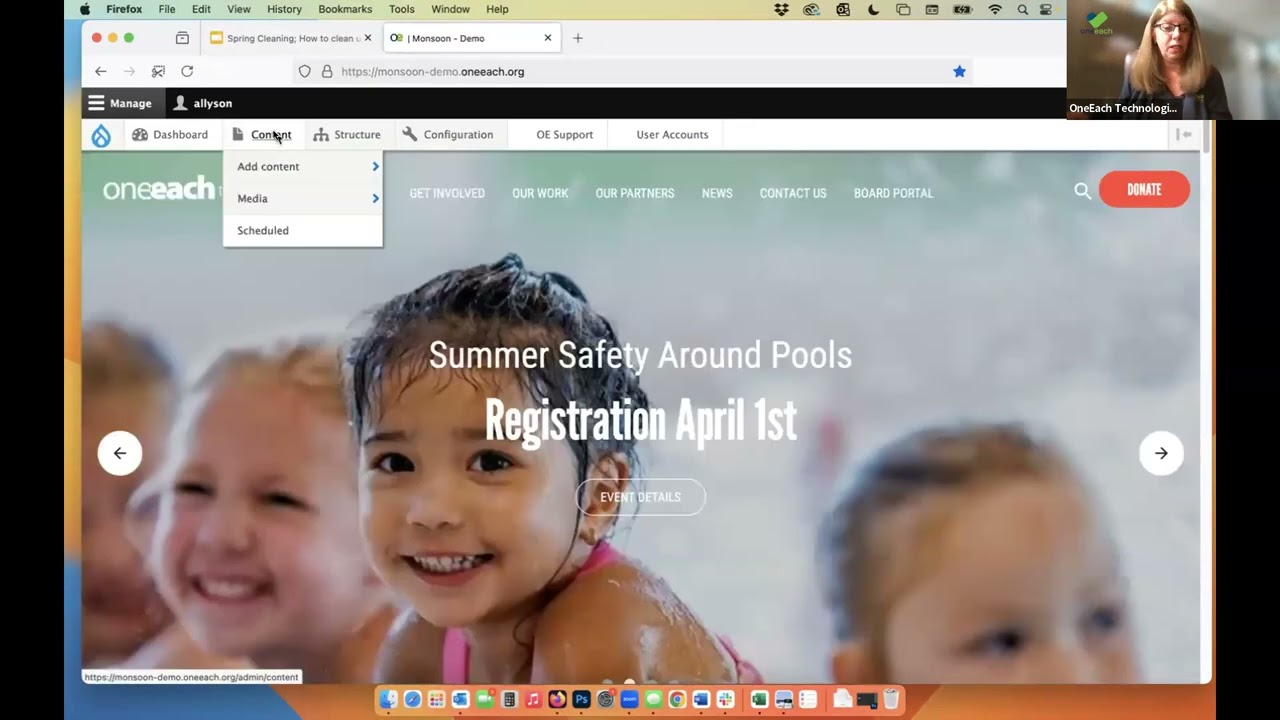Click the URL address field
1280x720 pixels.
coord(632,71)
